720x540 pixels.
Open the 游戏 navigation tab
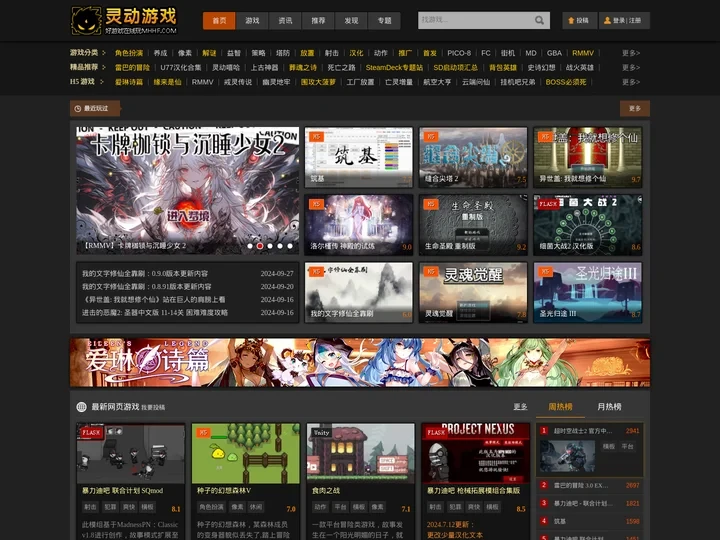pyautogui.click(x=252, y=21)
